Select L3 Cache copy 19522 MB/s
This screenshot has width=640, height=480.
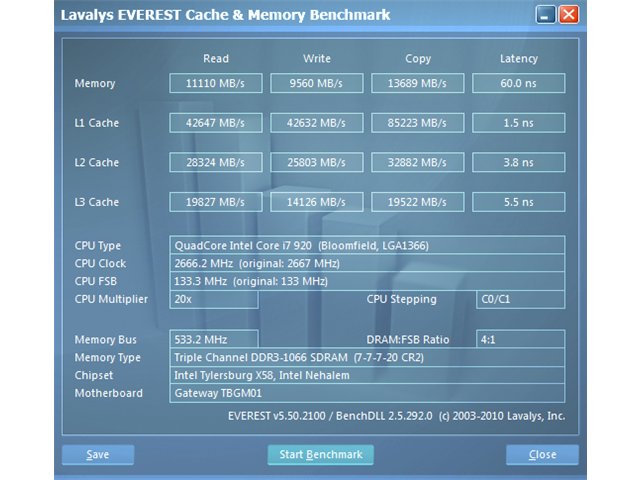417,202
